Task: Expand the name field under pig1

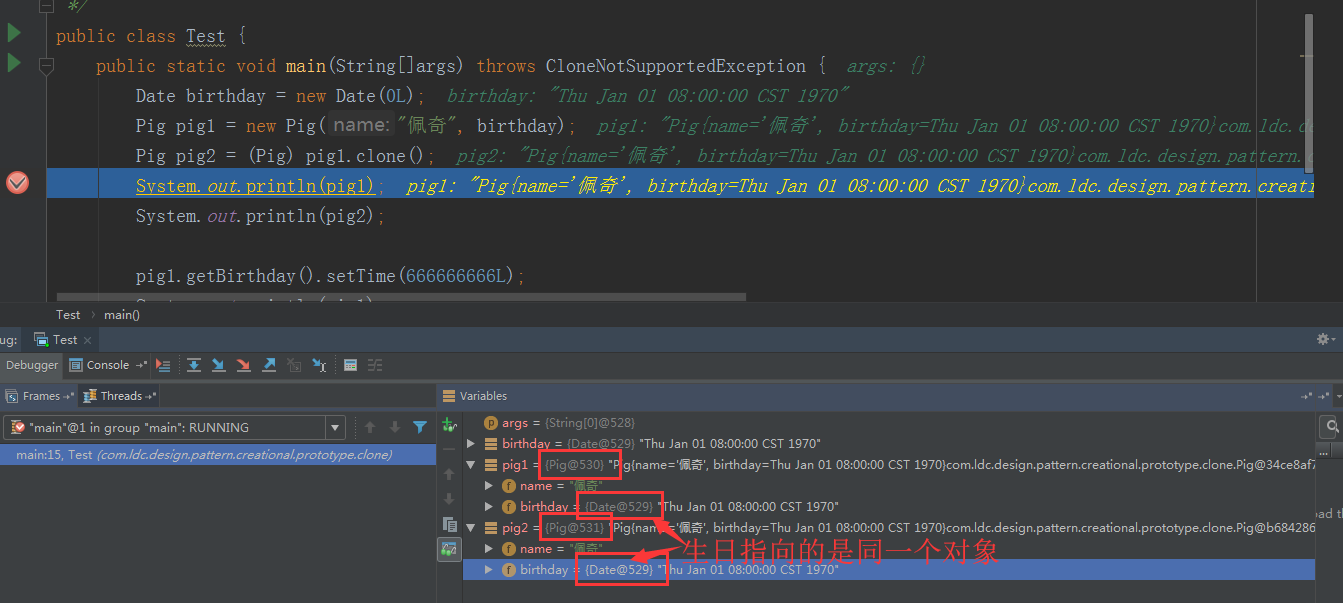Action: coord(489,486)
